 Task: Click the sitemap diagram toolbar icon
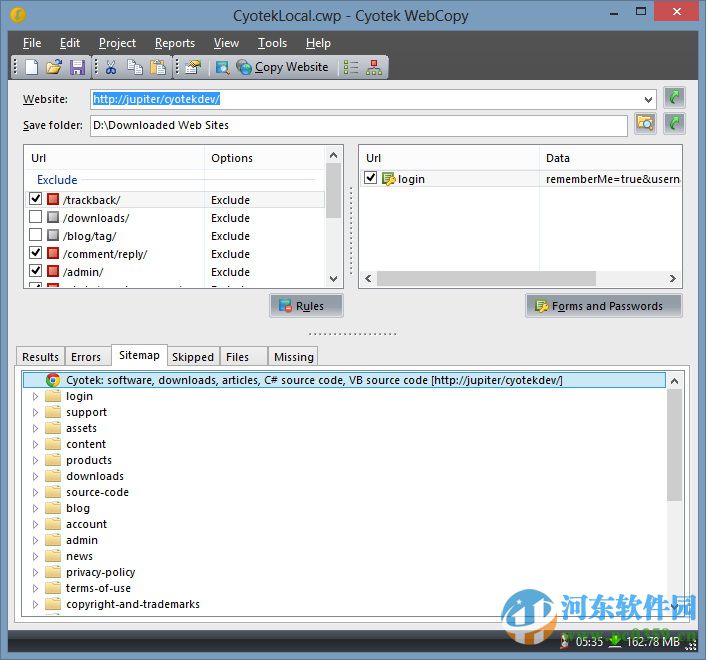point(374,67)
